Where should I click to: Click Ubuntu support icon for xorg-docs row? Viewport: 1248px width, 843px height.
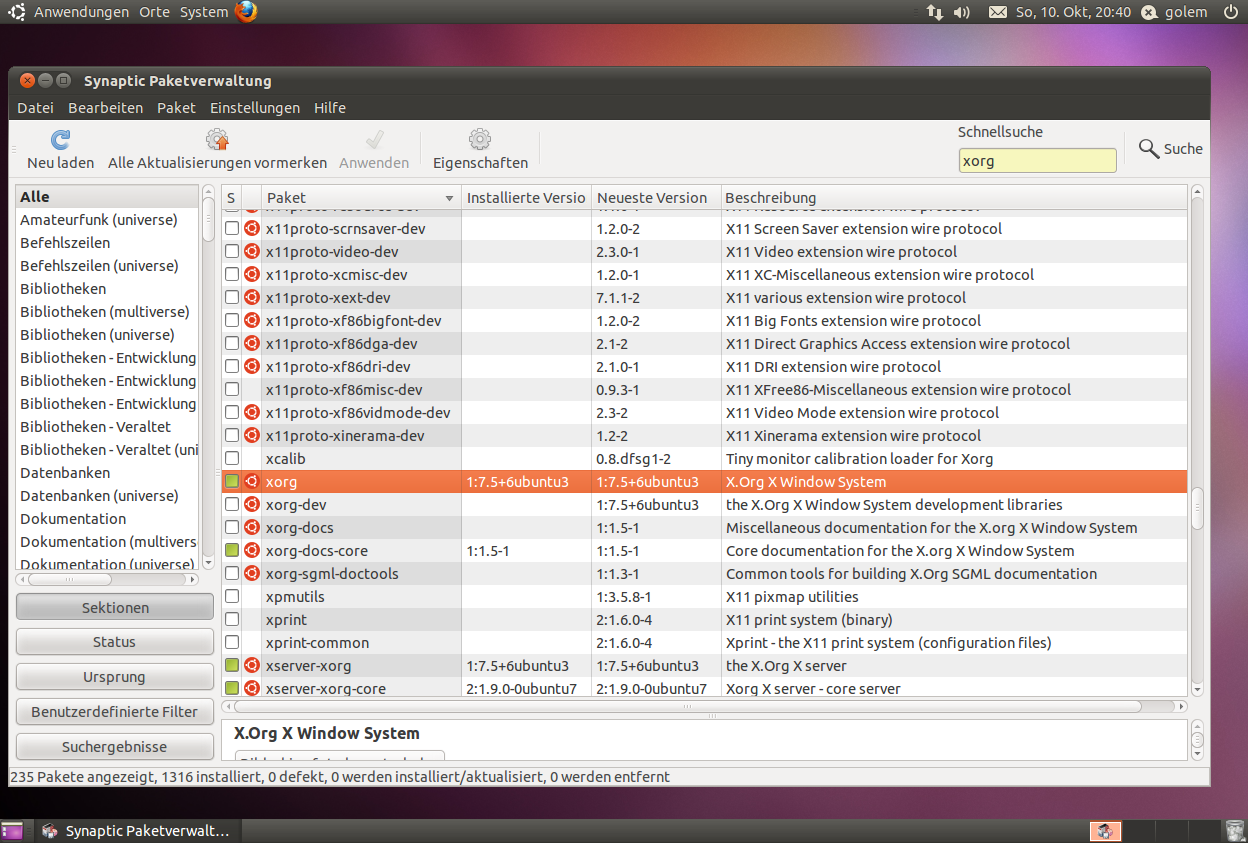pyautogui.click(x=252, y=528)
